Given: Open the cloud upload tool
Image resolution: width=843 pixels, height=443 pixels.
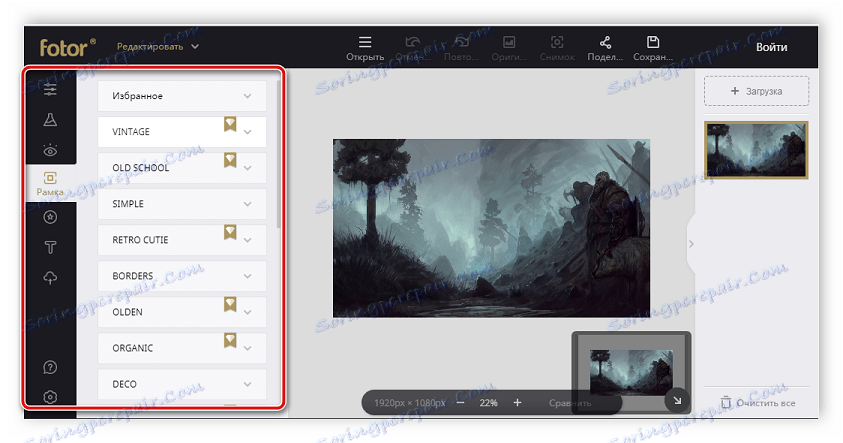Looking at the screenshot, I should 50,278.
